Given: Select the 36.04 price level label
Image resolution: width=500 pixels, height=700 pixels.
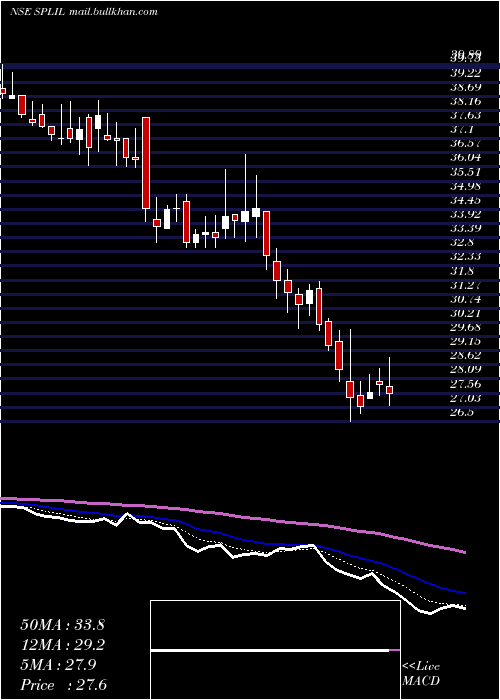Looking at the screenshot, I should click(x=466, y=158).
